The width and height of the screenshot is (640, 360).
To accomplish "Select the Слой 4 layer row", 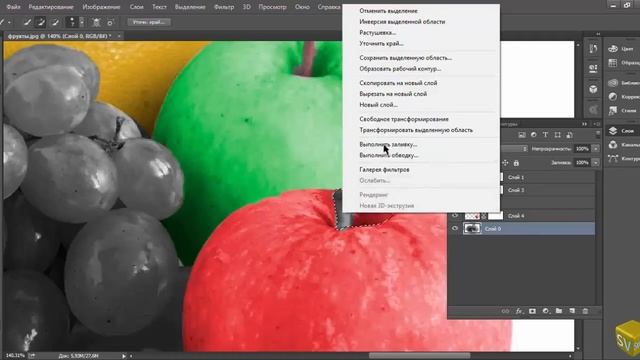I will tap(522, 216).
